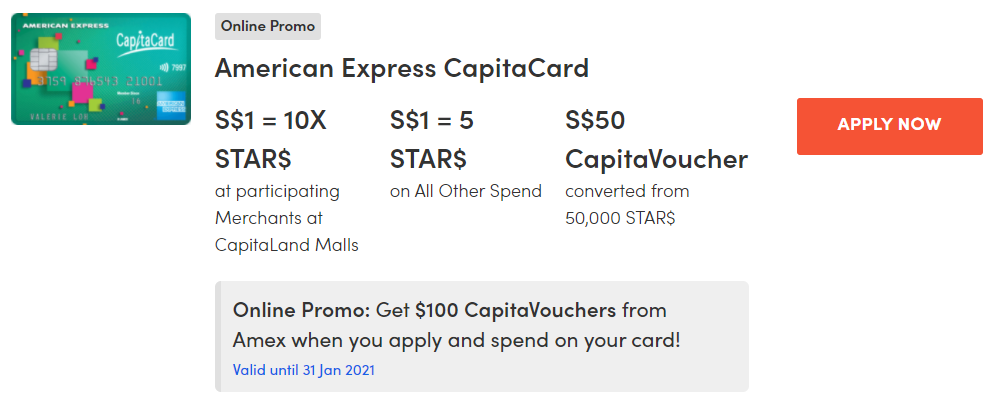The image size is (999, 401).
Task: Click 'on All Other Spend' description
Action: pyautogui.click(x=465, y=191)
